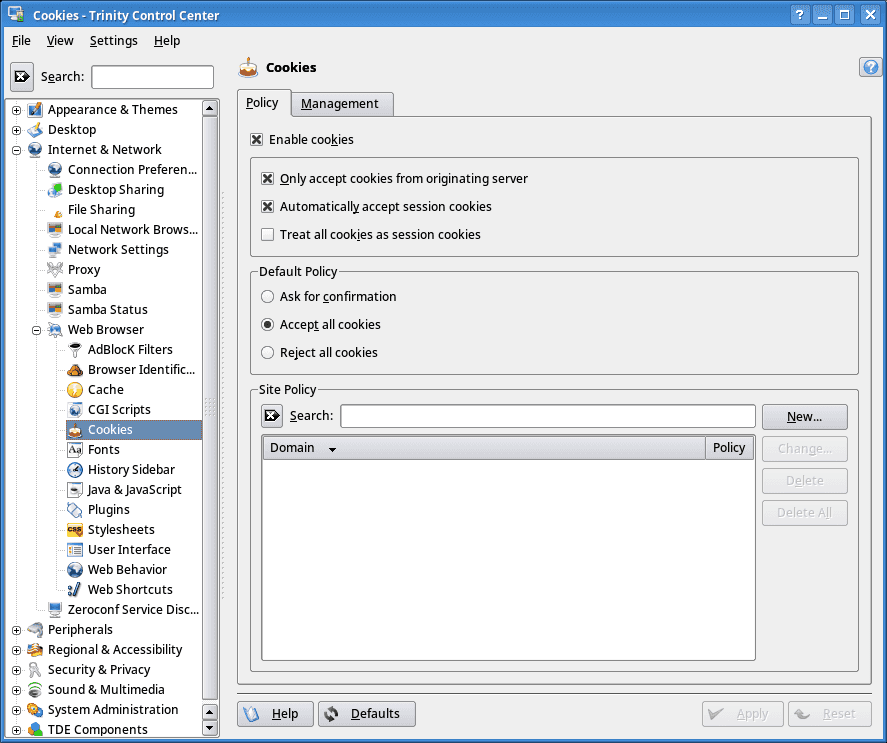Select Reject all cookies radio button
This screenshot has width=887, height=743.
(x=268, y=353)
